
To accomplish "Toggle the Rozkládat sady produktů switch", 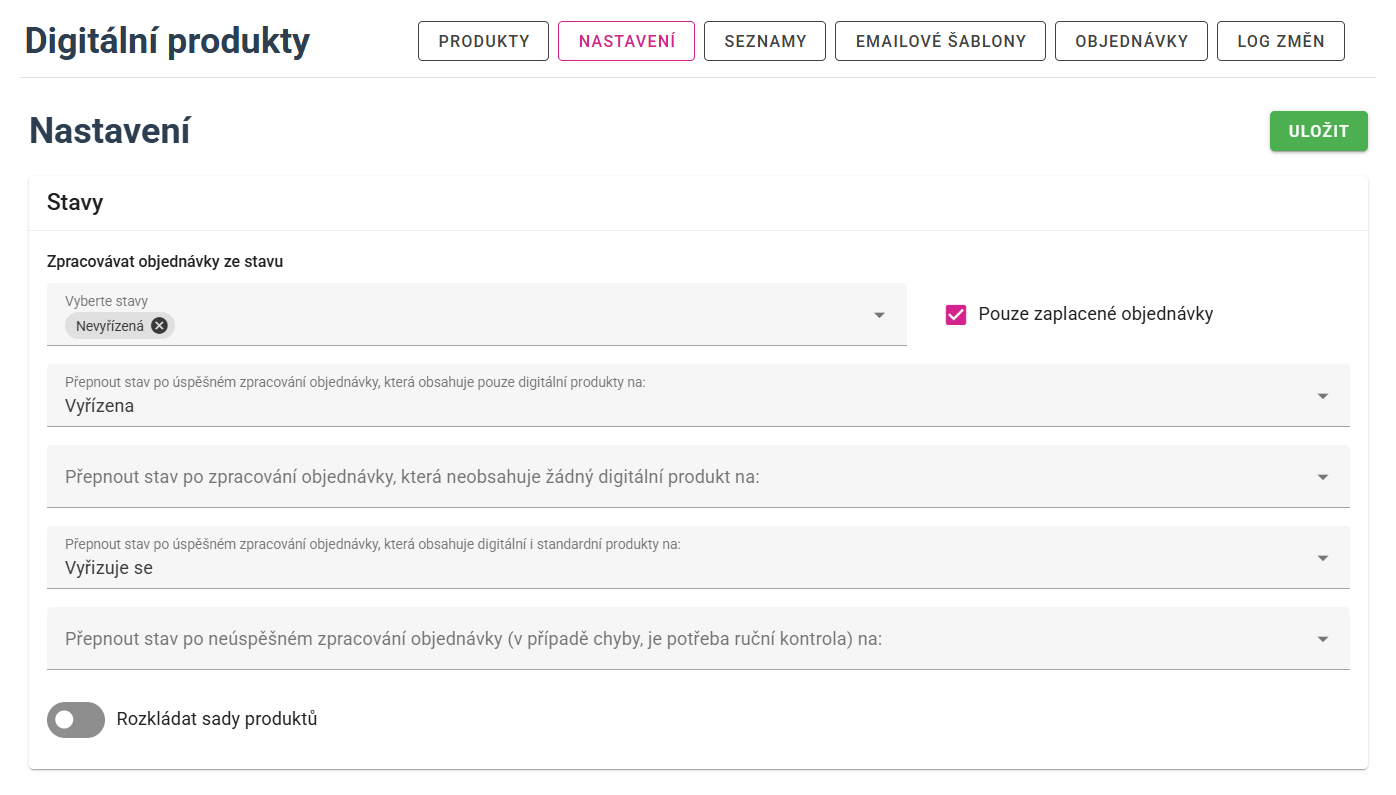I will click(76, 719).
